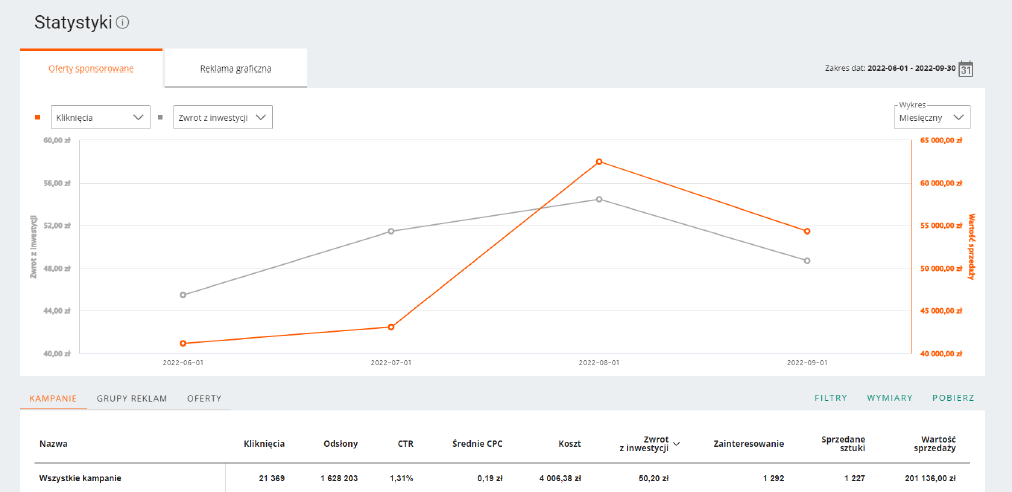Click the orange peak point at 2022-08-01

click(599, 161)
